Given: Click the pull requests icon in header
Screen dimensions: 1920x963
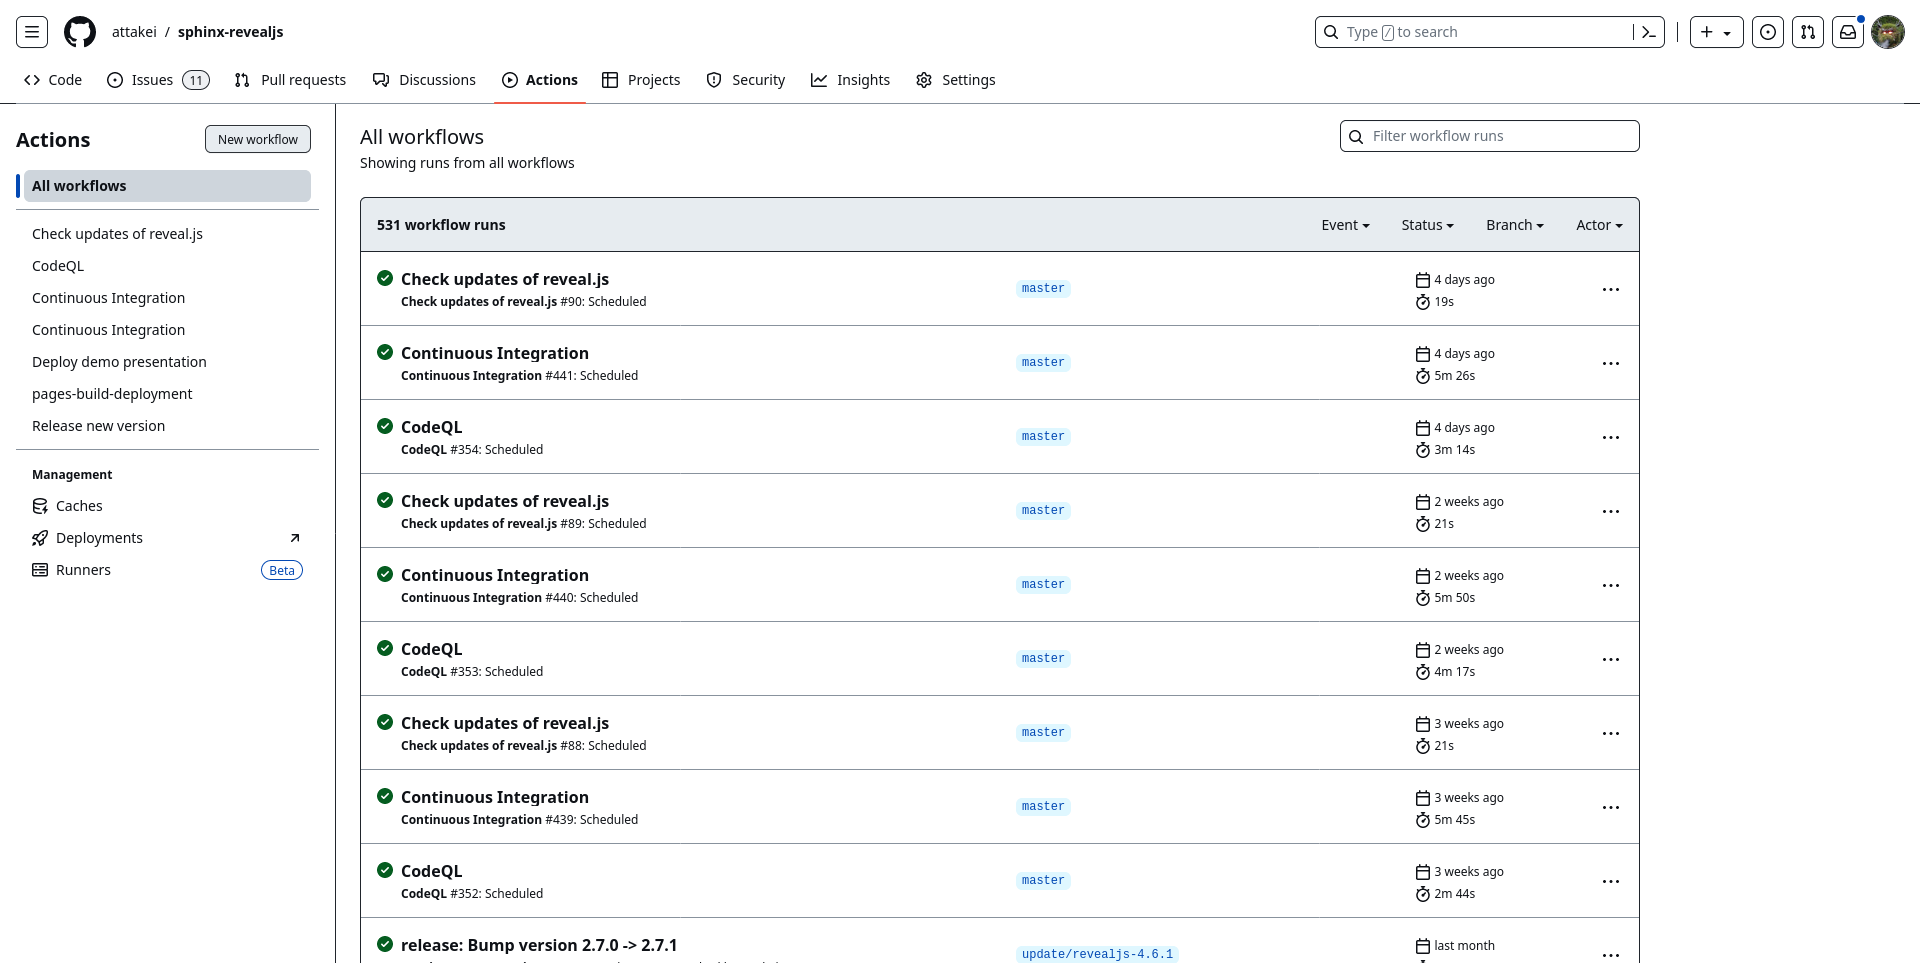Looking at the screenshot, I should 1808,32.
